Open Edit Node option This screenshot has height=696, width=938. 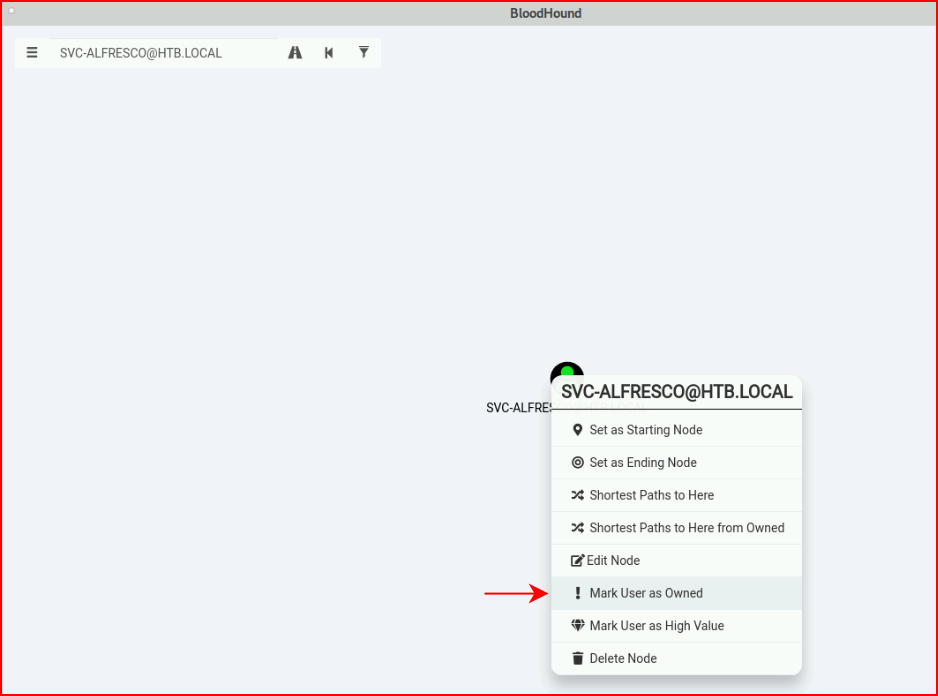pyautogui.click(x=676, y=560)
